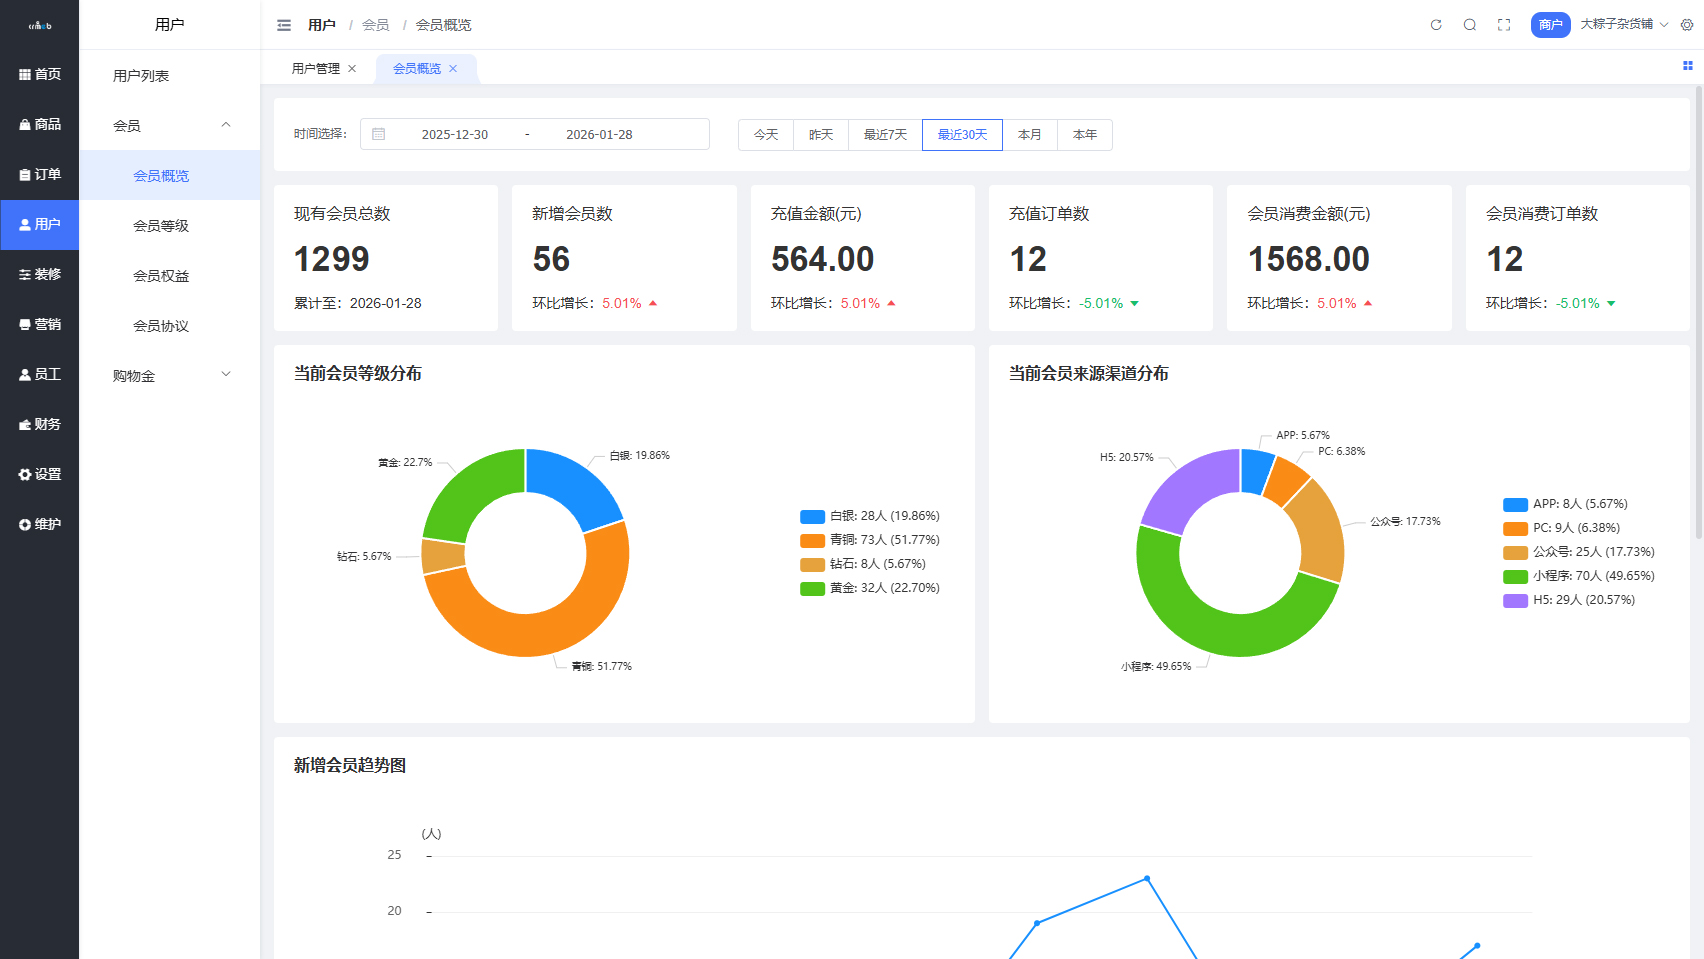The width and height of the screenshot is (1704, 959).
Task: Close the 会员概览 tab
Action: click(453, 69)
